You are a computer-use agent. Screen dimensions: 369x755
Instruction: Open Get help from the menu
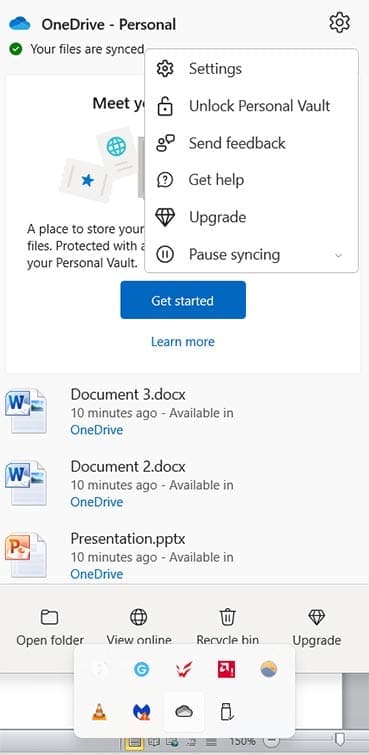(251, 180)
